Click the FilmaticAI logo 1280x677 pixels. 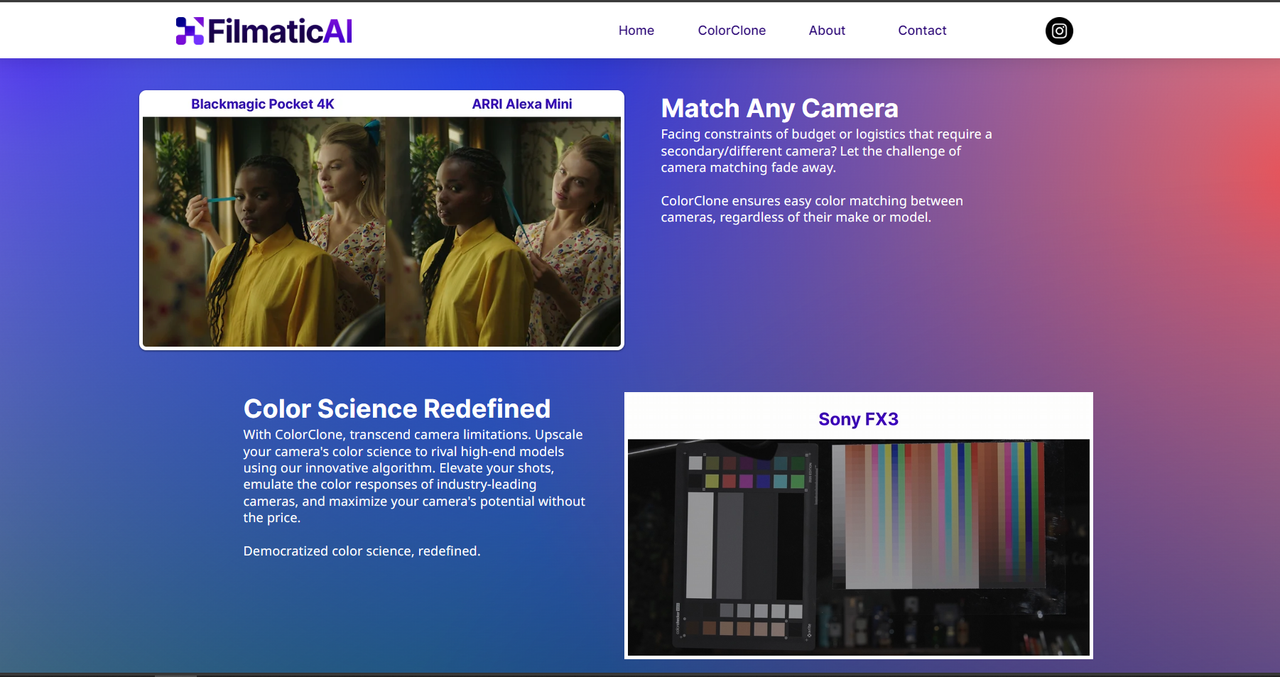tap(264, 31)
